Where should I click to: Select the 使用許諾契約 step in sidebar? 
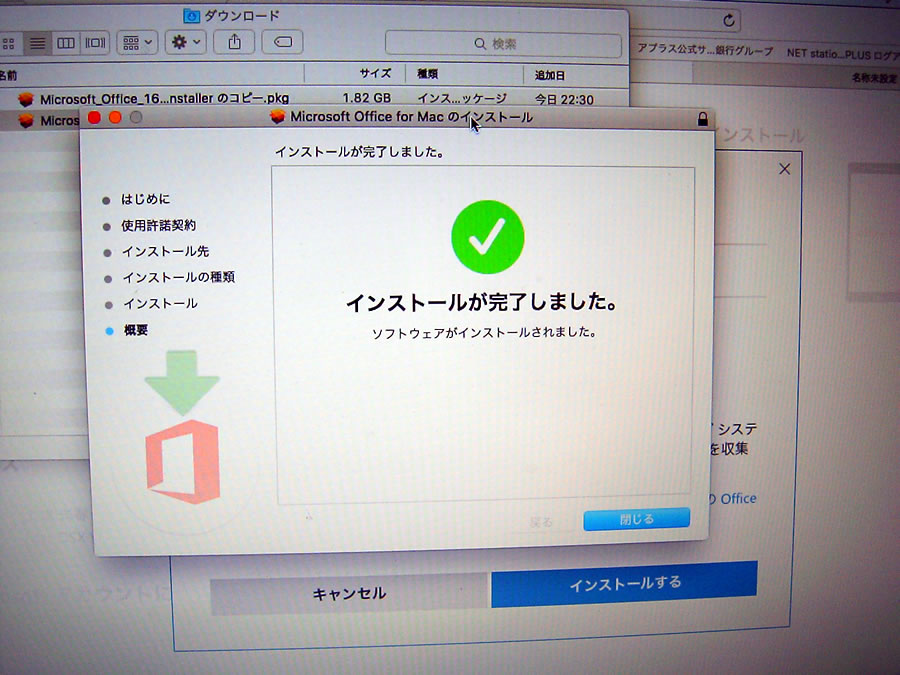tap(158, 226)
